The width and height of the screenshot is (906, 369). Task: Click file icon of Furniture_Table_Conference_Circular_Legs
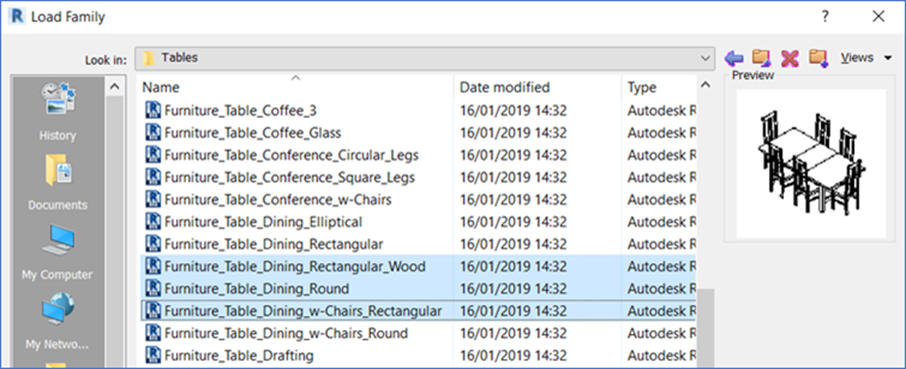[x=153, y=155]
